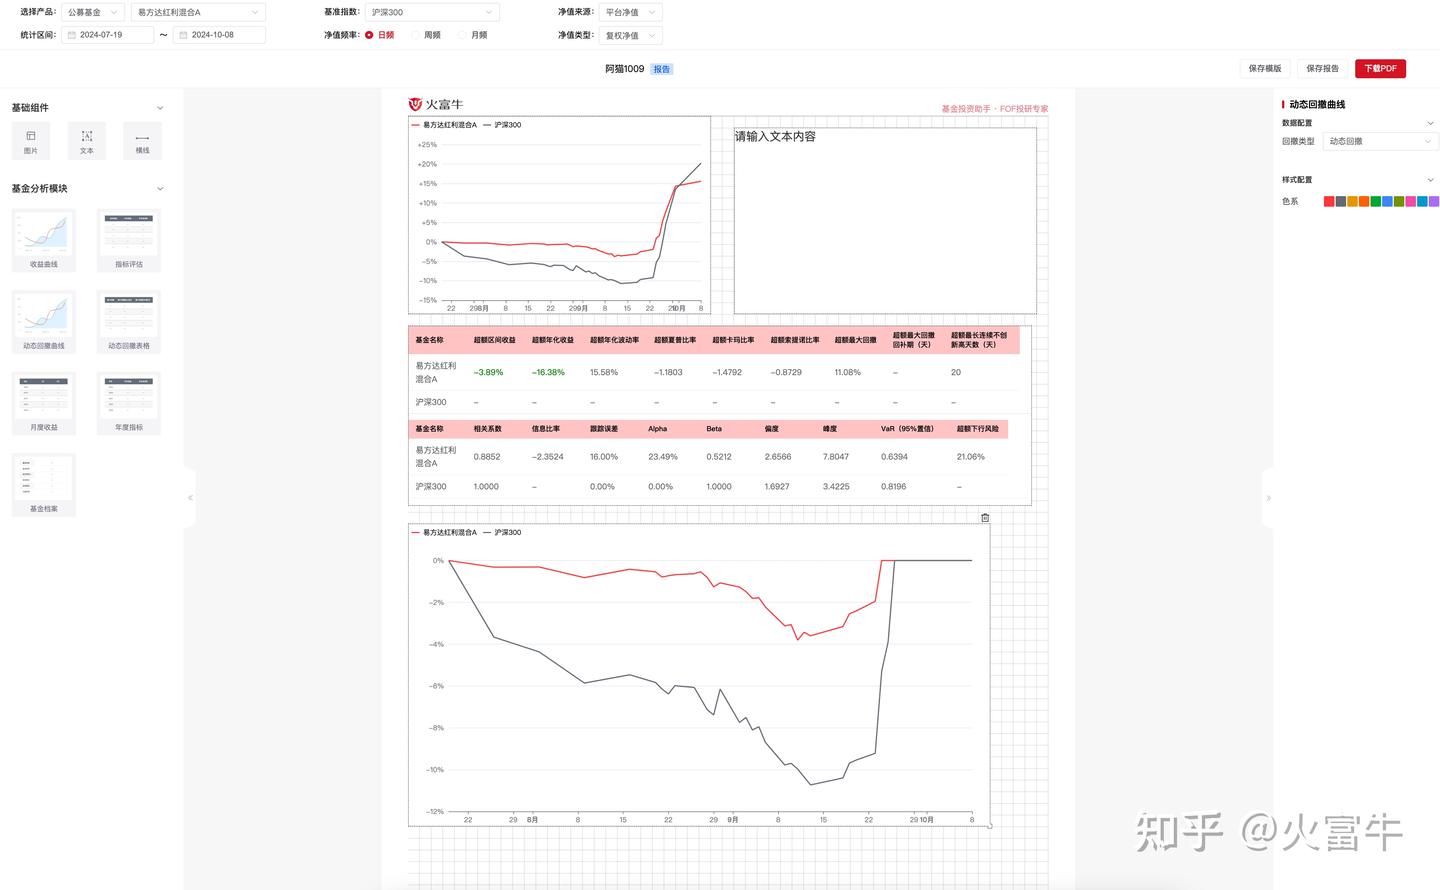Pick the pink color scheme swatch
Viewport: 1440px width, 890px height.
pyautogui.click(x=1411, y=201)
